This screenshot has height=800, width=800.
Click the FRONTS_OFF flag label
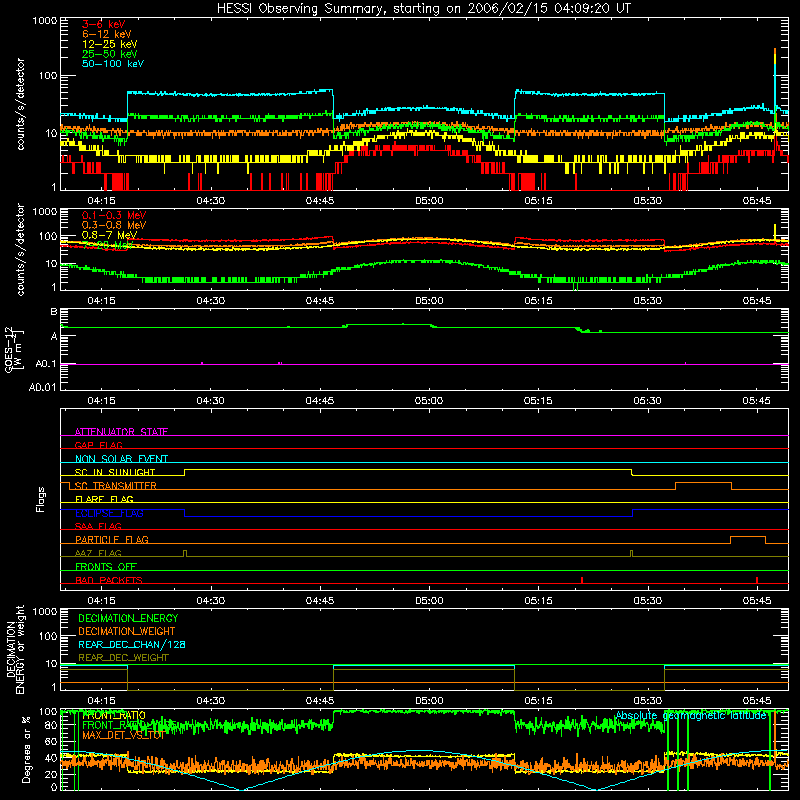point(106,566)
